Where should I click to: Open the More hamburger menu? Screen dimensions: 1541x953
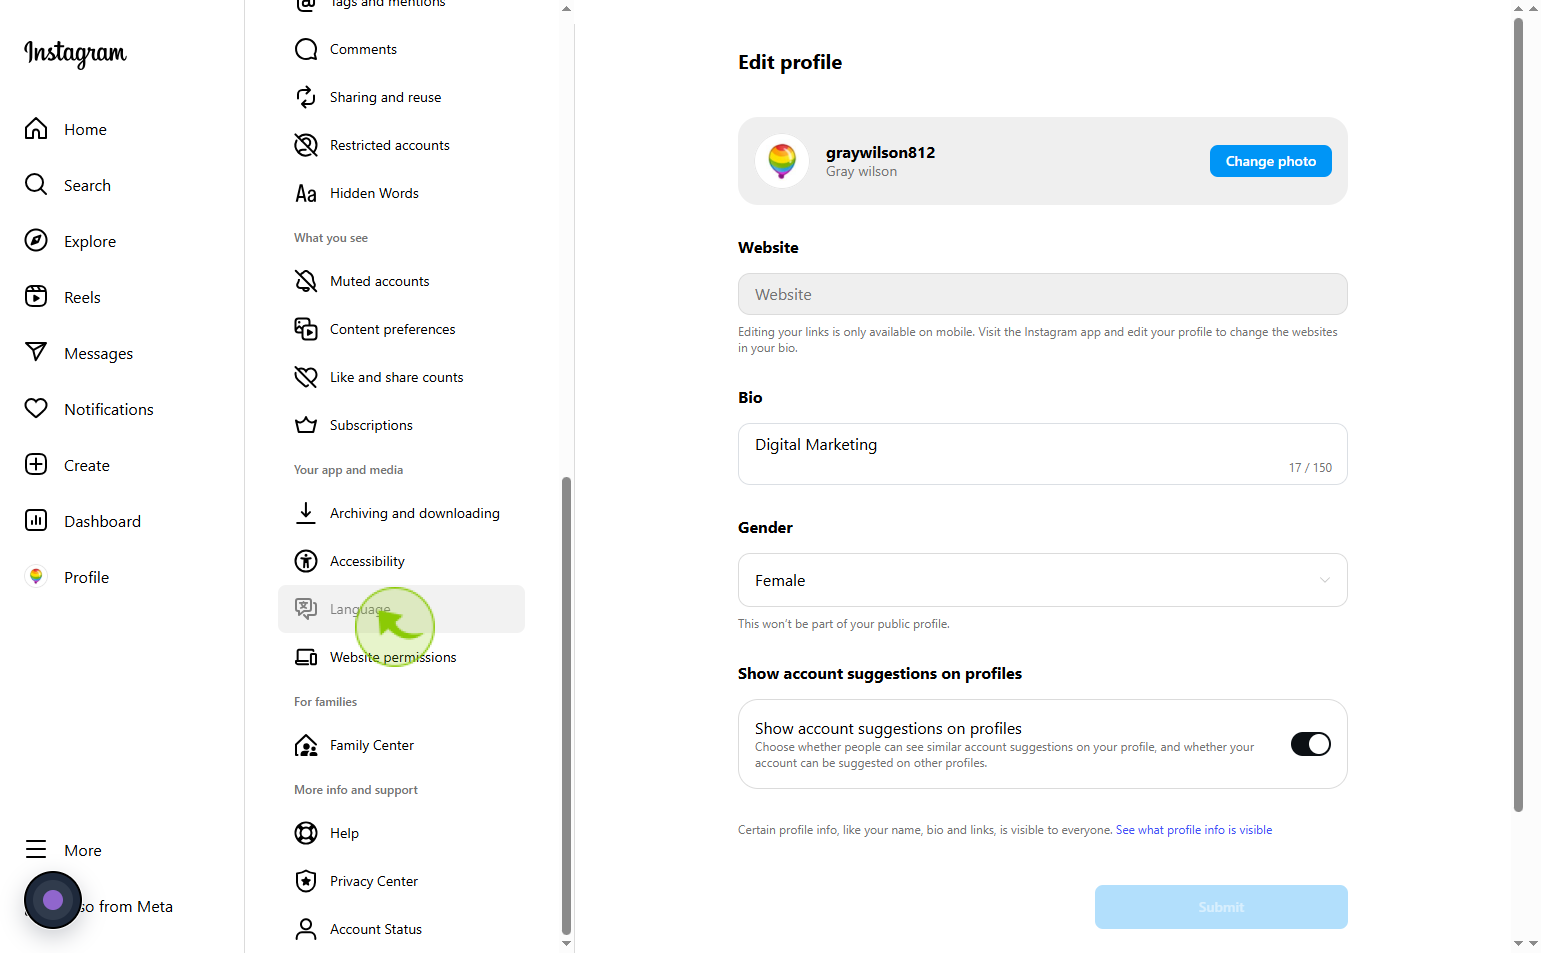pyautogui.click(x=36, y=850)
